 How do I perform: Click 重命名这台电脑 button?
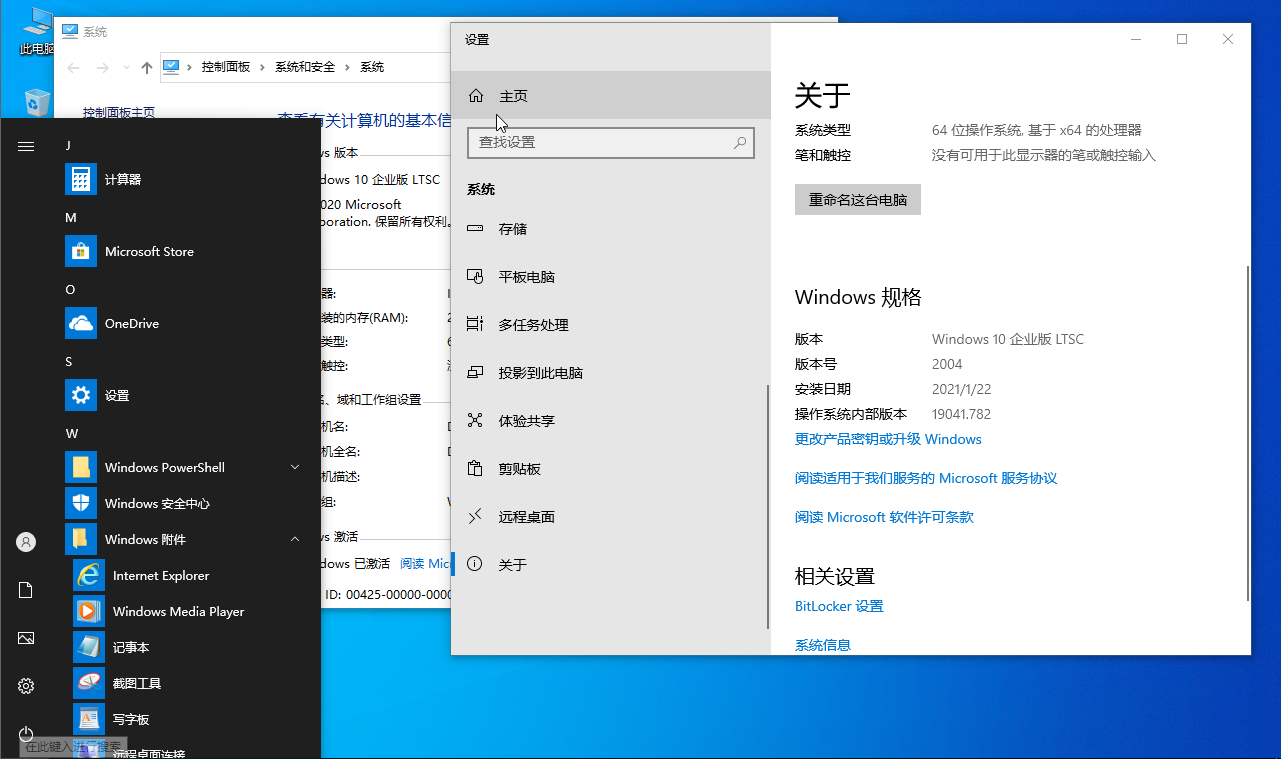(x=858, y=199)
